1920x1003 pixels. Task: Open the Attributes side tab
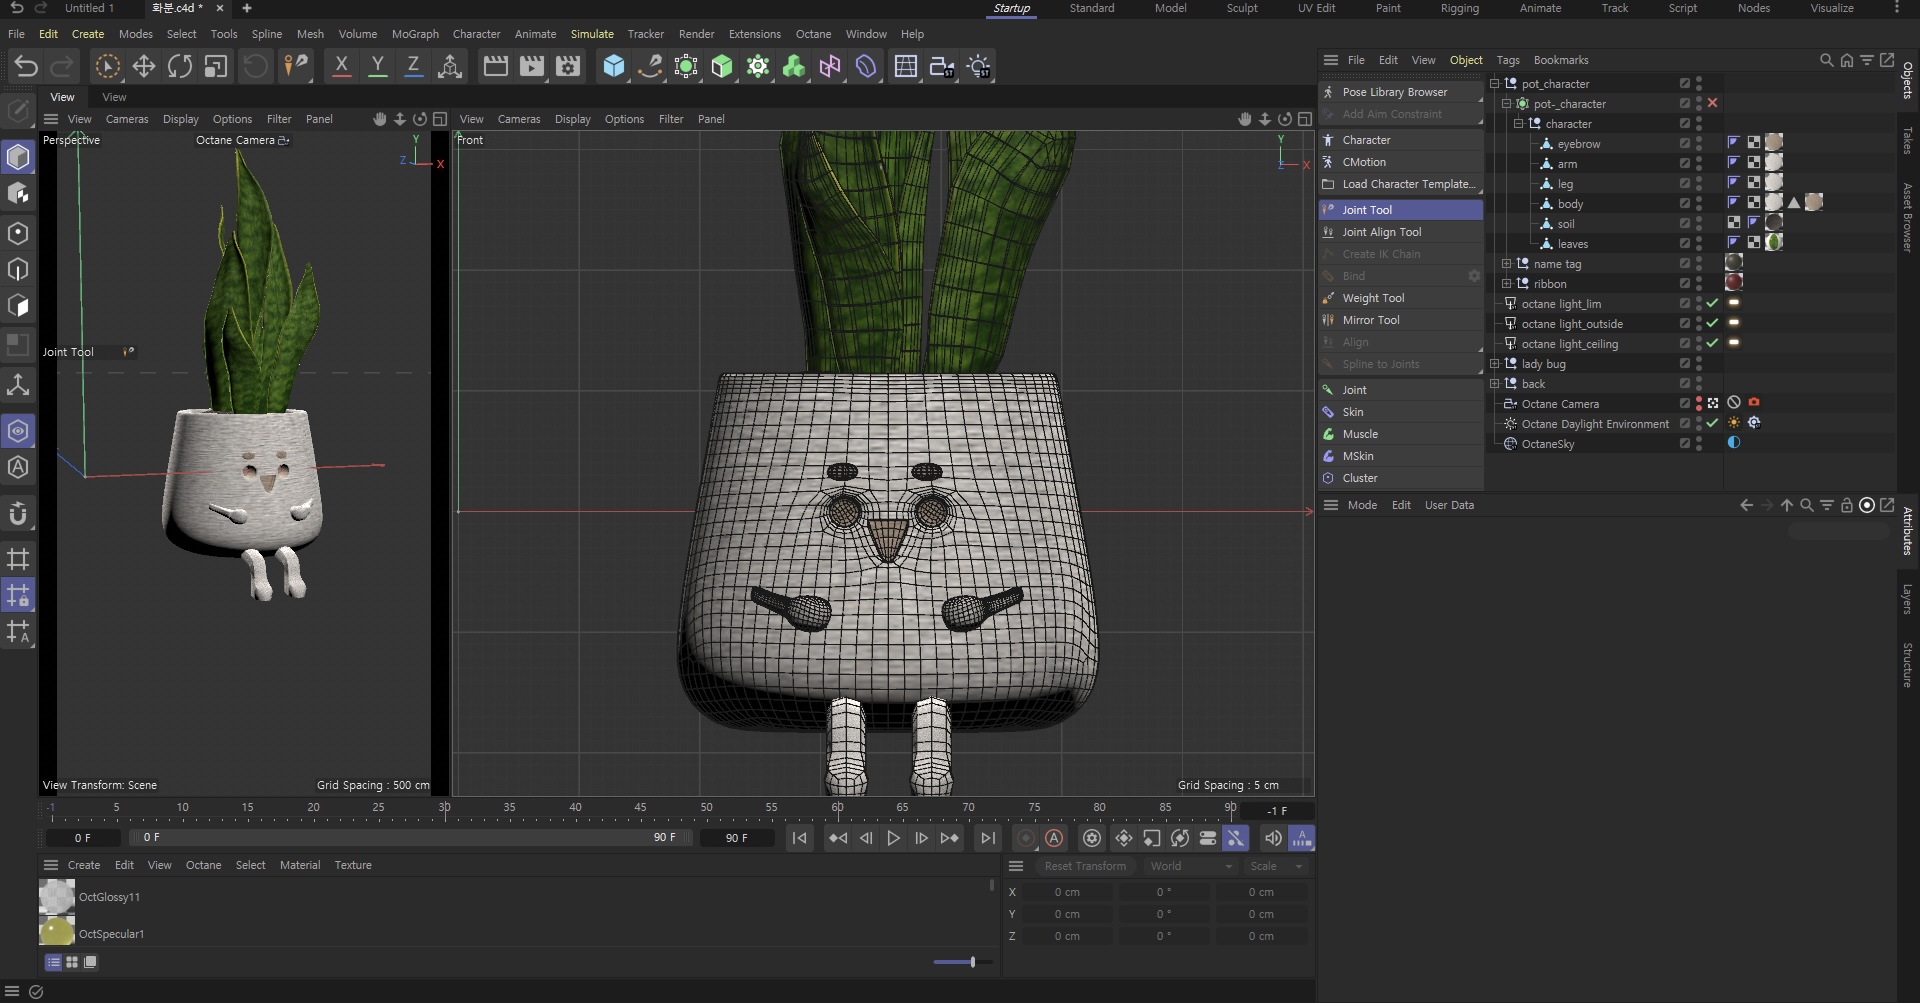pos(1908,530)
